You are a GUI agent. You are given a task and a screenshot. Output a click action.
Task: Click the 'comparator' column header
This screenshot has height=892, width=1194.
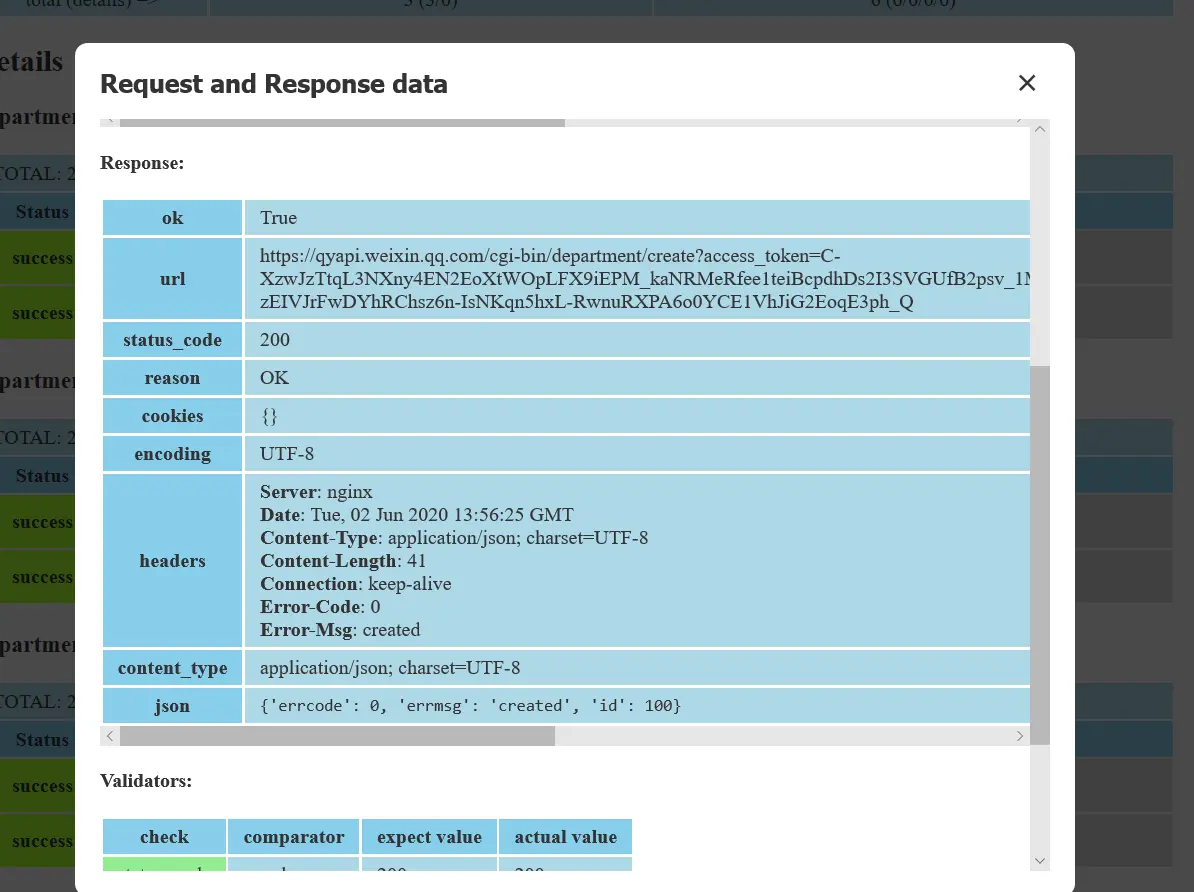(294, 836)
